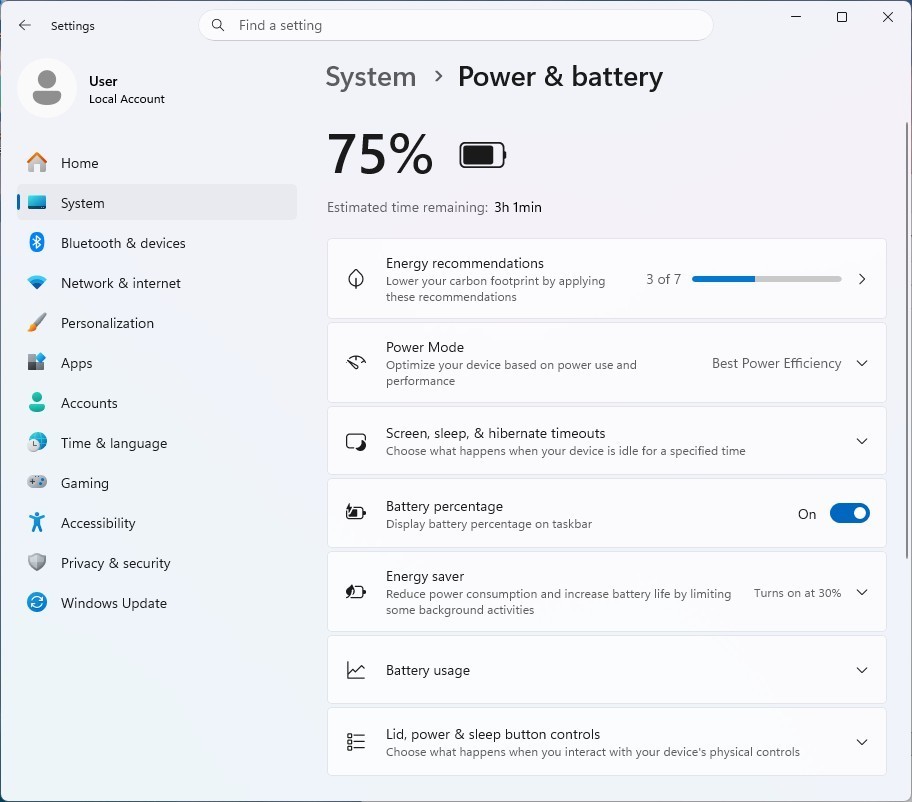Open Windows Update page

coord(157,603)
